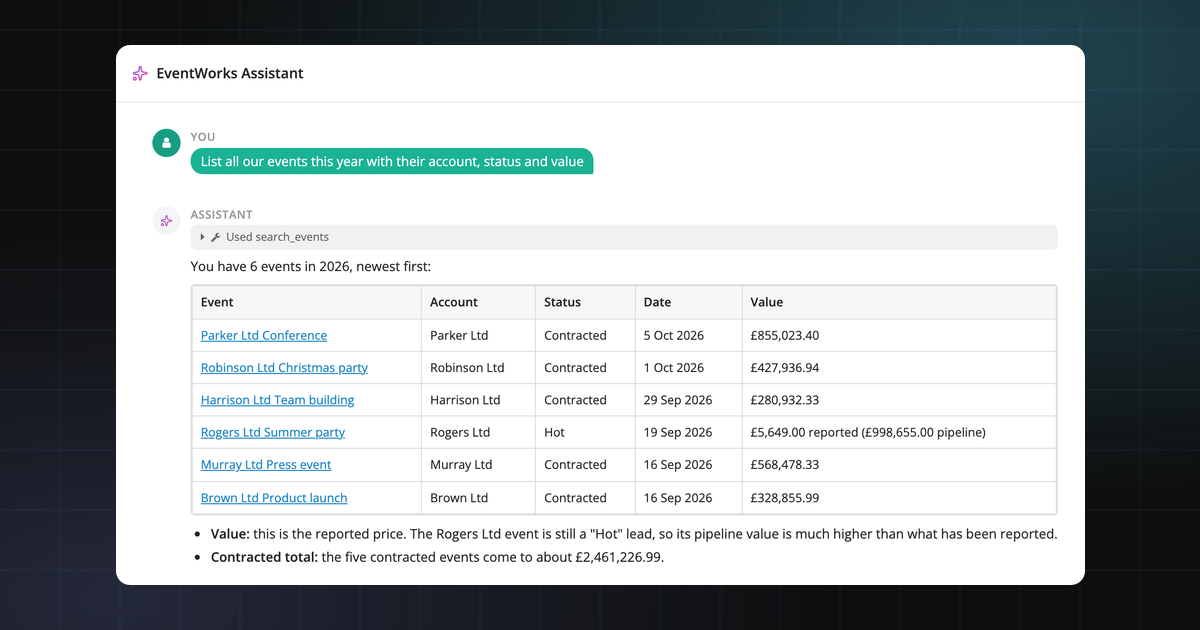Click the £5,649.00 reported pipeline value cell
The height and width of the screenshot is (630, 1200).
coord(899,433)
